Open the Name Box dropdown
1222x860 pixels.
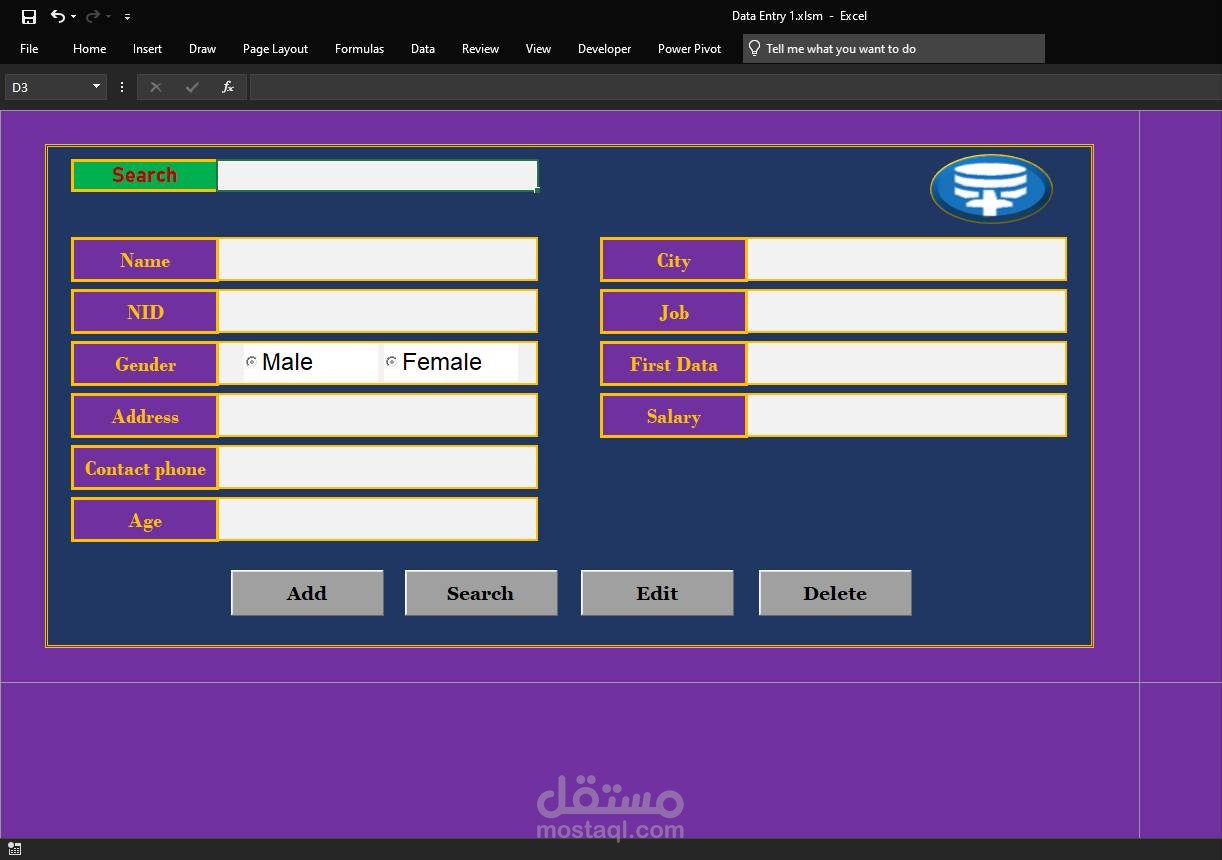tap(96, 87)
